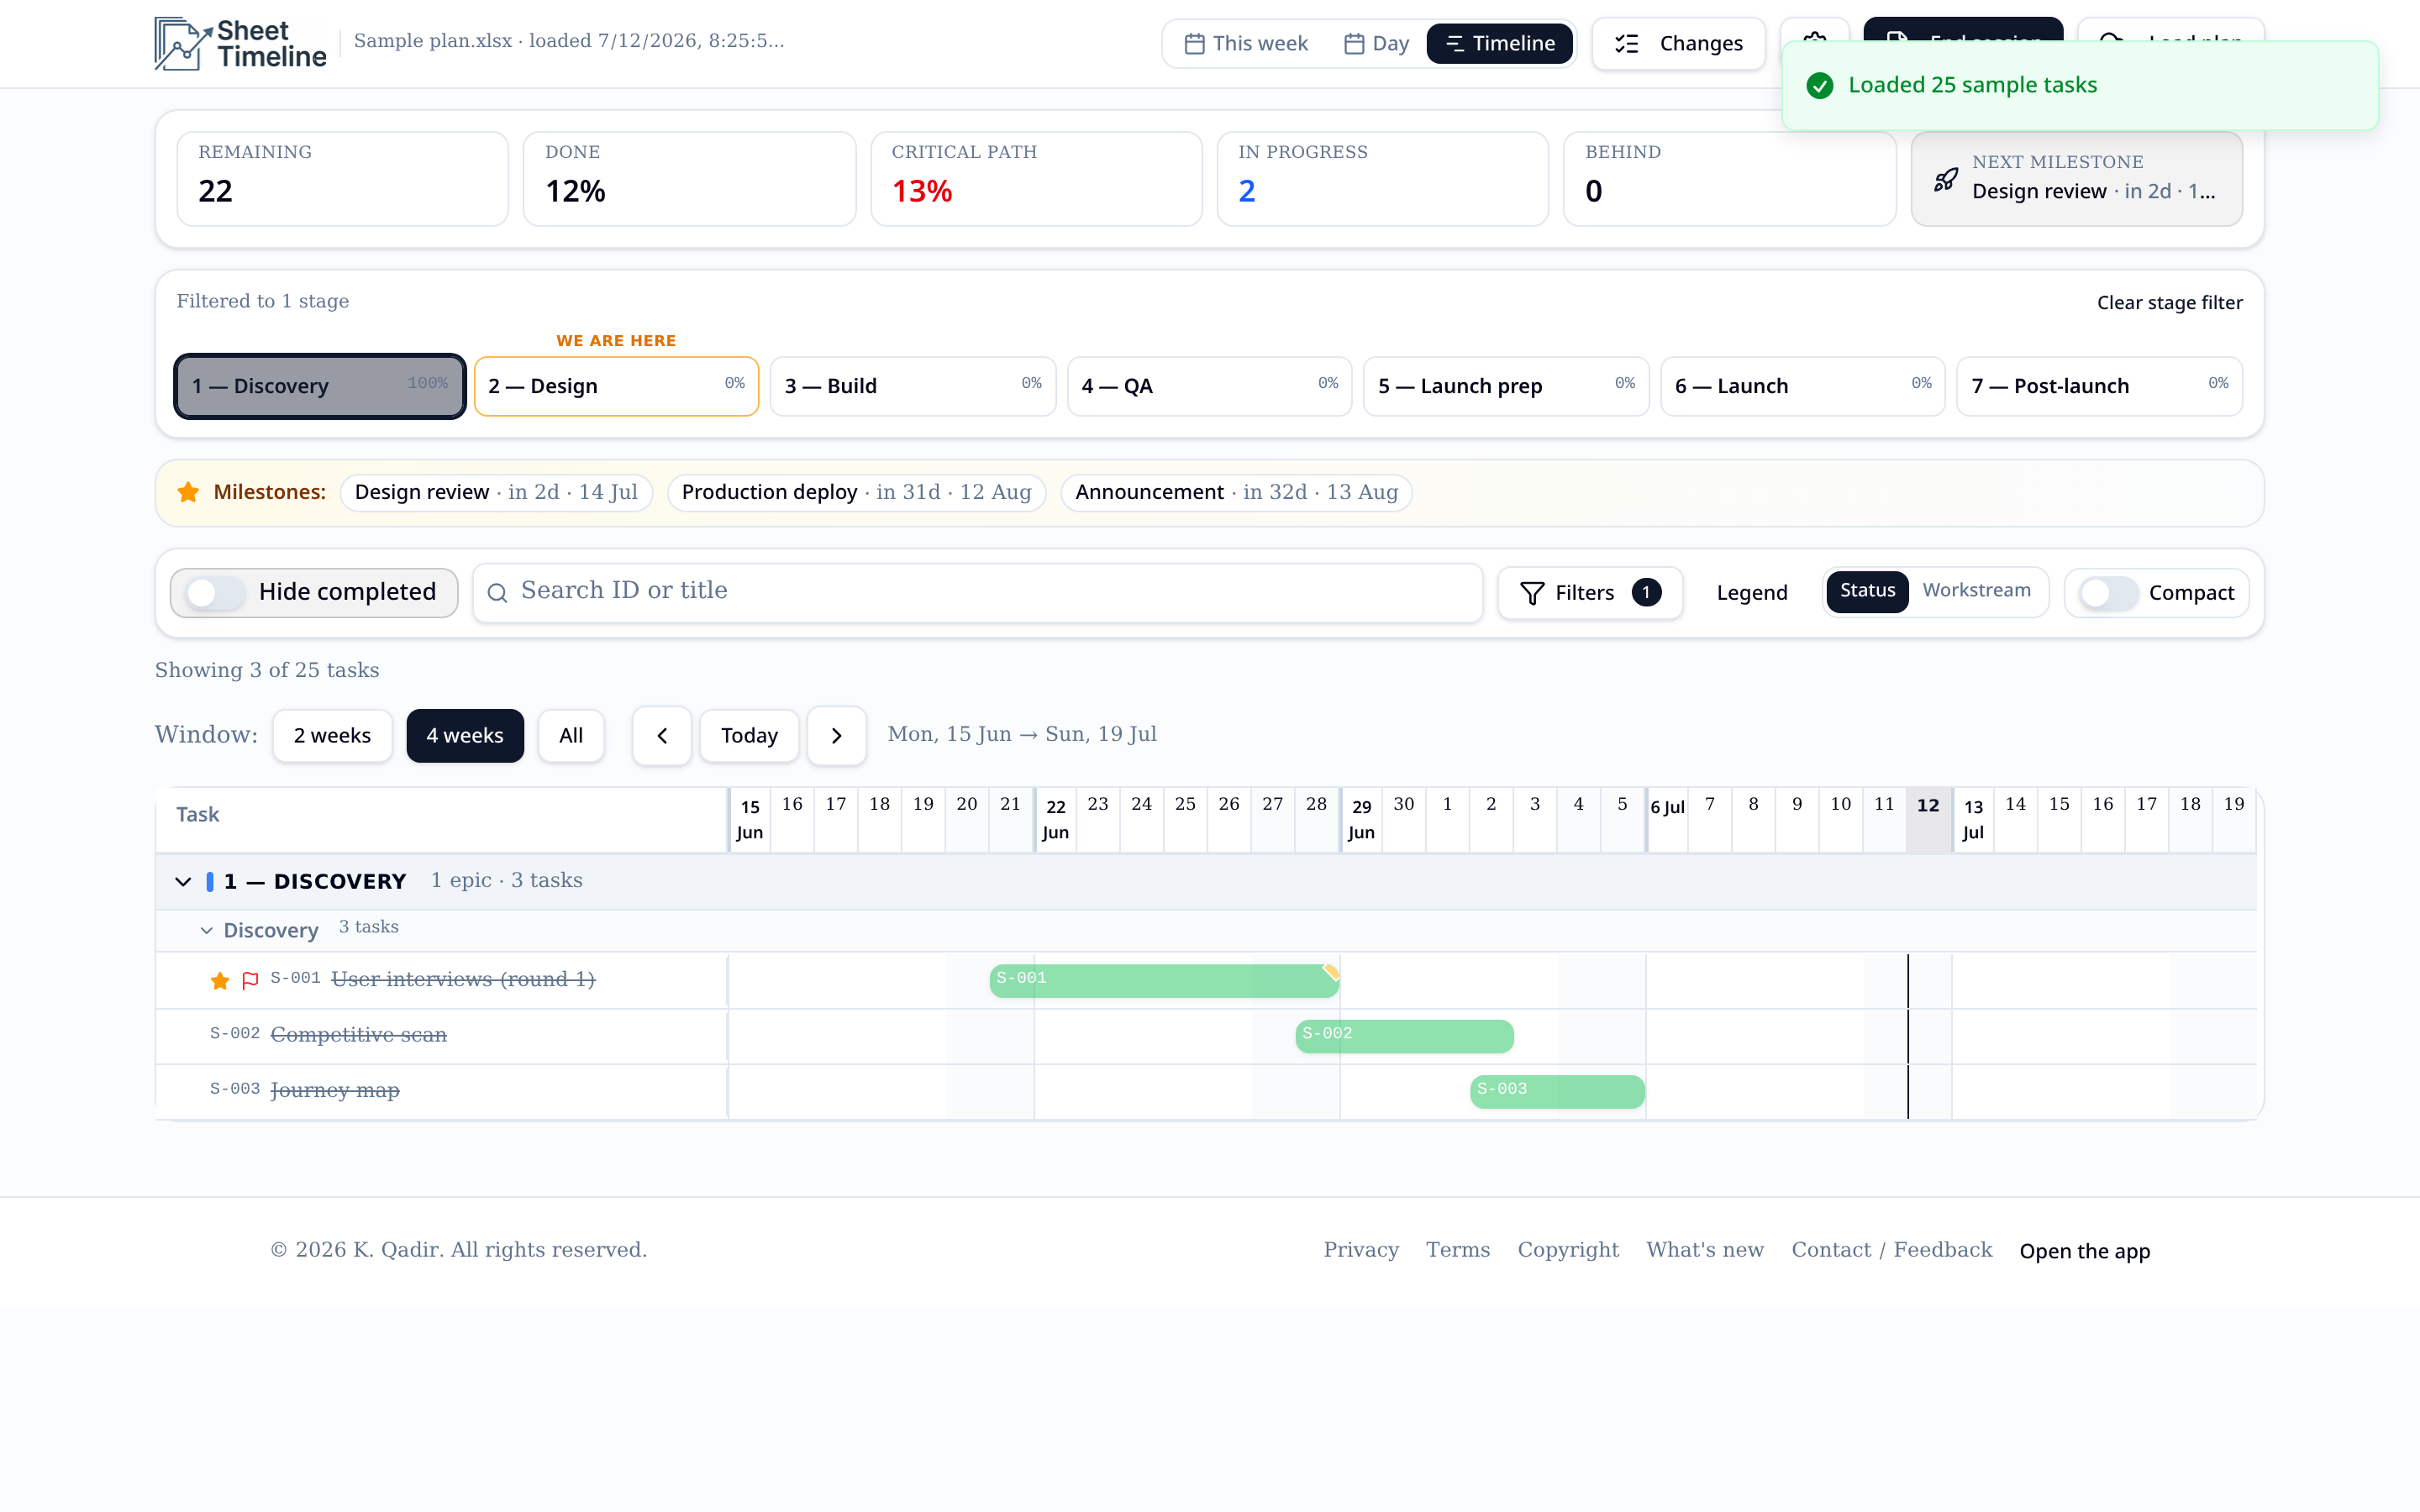The width and height of the screenshot is (2420, 1512).
Task: Click the S-003 green task bar
Action: tap(1557, 1092)
